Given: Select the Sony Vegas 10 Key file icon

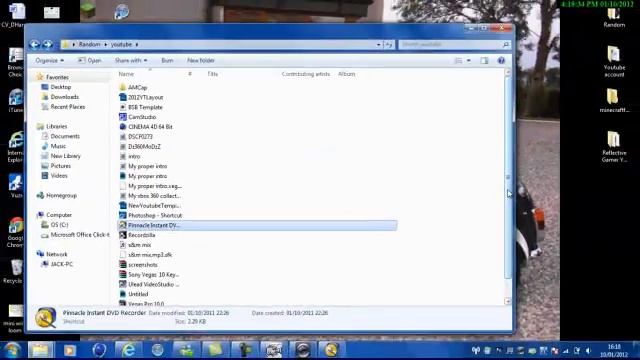Looking at the screenshot, I should [122, 275].
